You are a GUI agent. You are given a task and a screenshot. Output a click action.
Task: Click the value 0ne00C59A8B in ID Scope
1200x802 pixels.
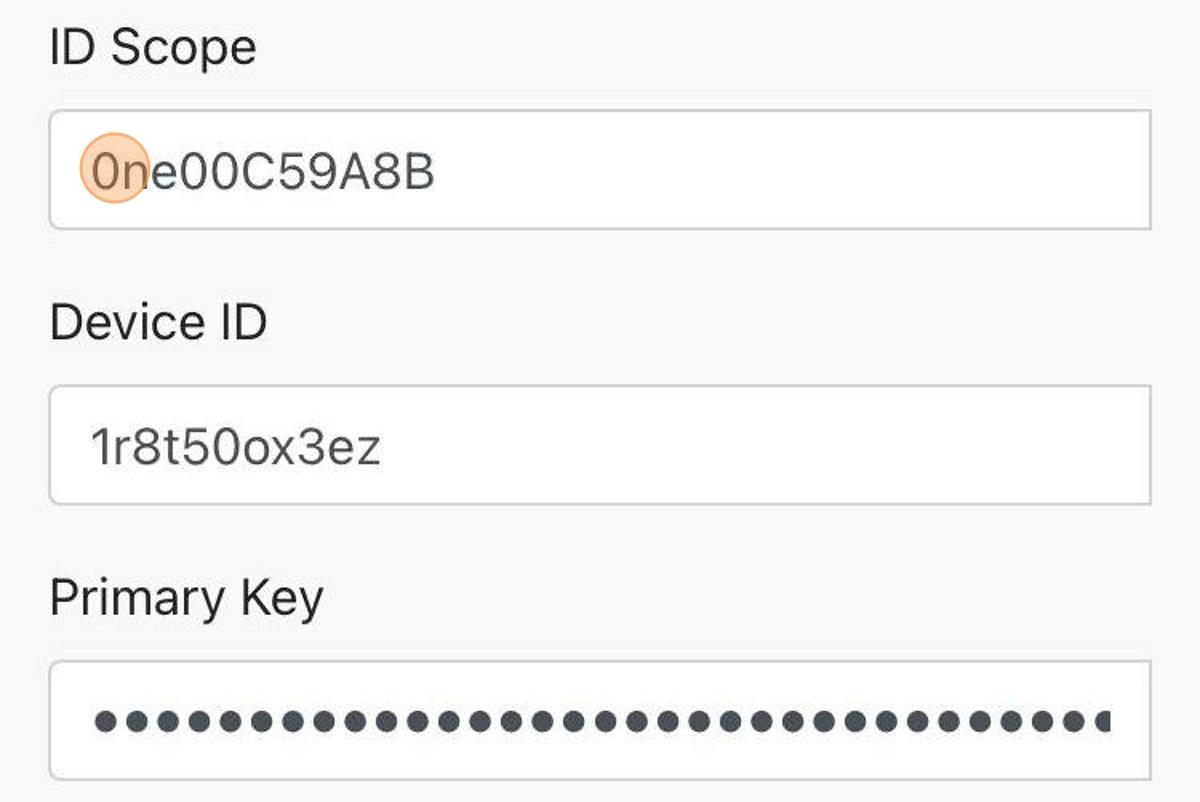(x=263, y=172)
